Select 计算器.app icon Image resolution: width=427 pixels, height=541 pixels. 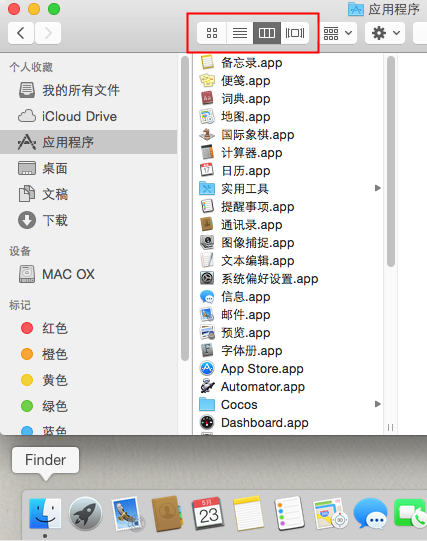pyautogui.click(x=207, y=153)
